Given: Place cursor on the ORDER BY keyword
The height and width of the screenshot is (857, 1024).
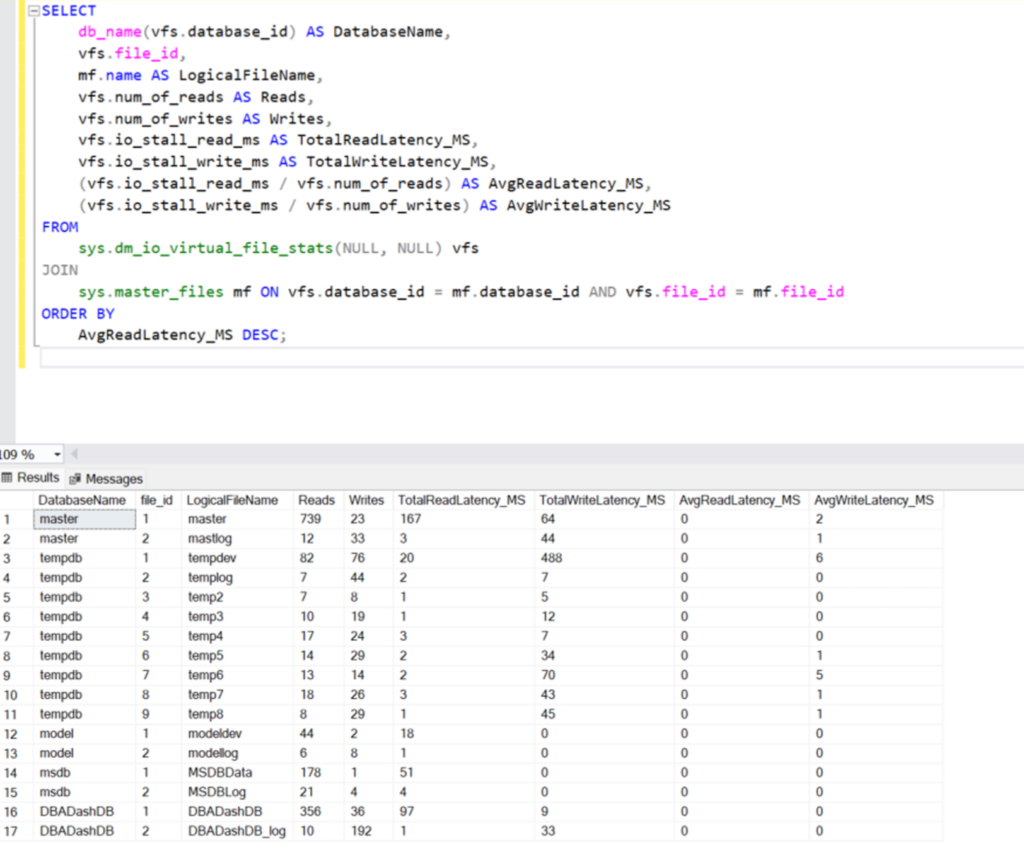Looking at the screenshot, I should [x=78, y=313].
